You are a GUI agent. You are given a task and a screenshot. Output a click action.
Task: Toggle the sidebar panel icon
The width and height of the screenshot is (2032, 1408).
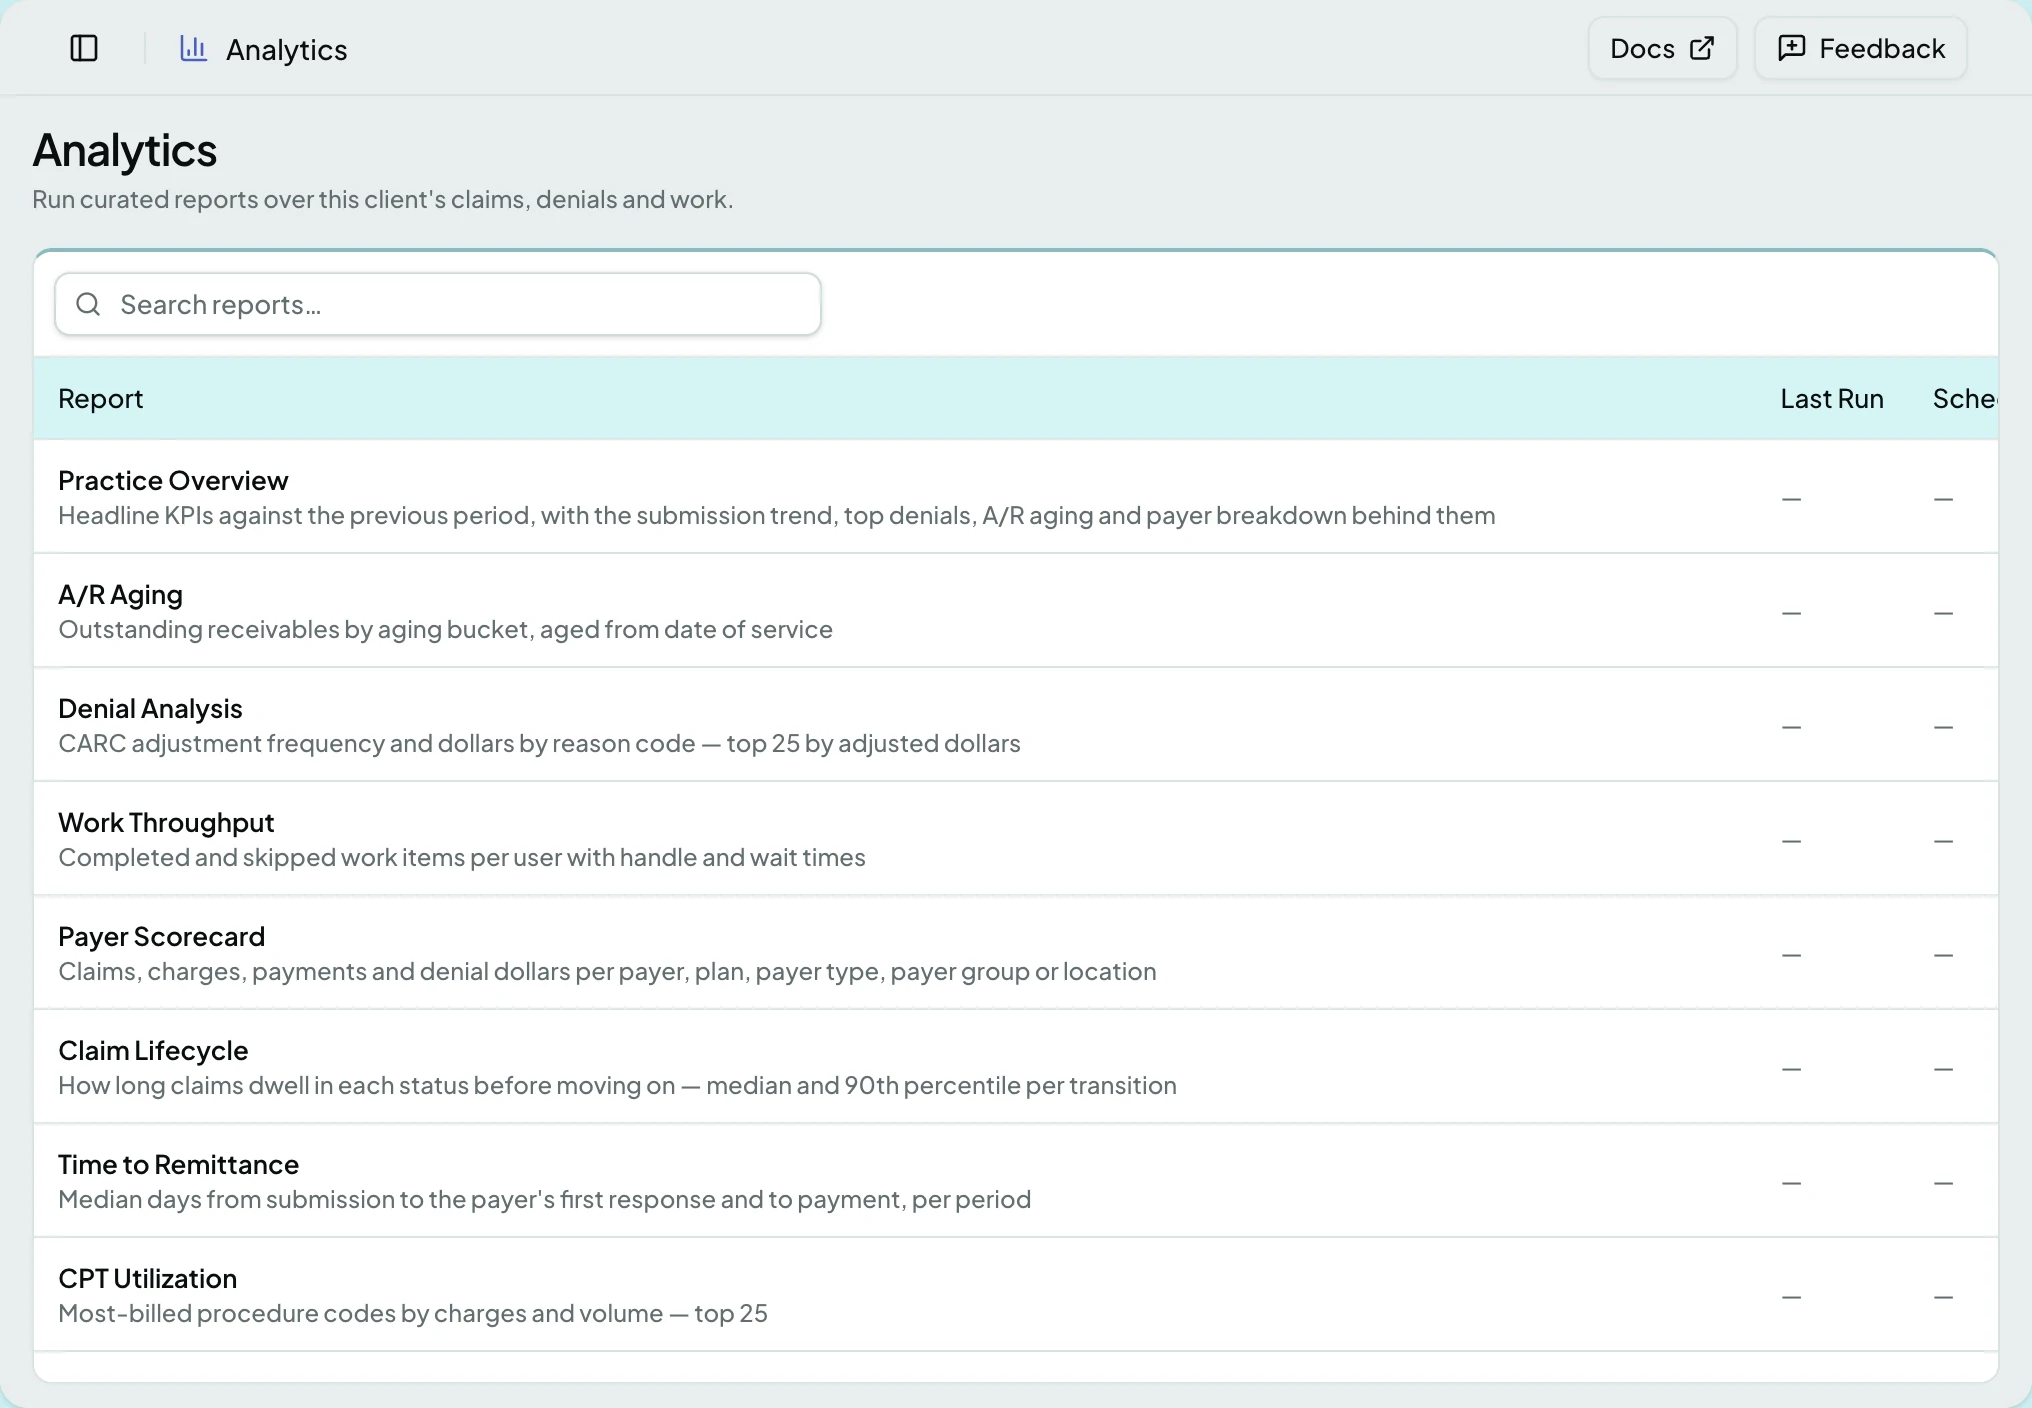[84, 48]
